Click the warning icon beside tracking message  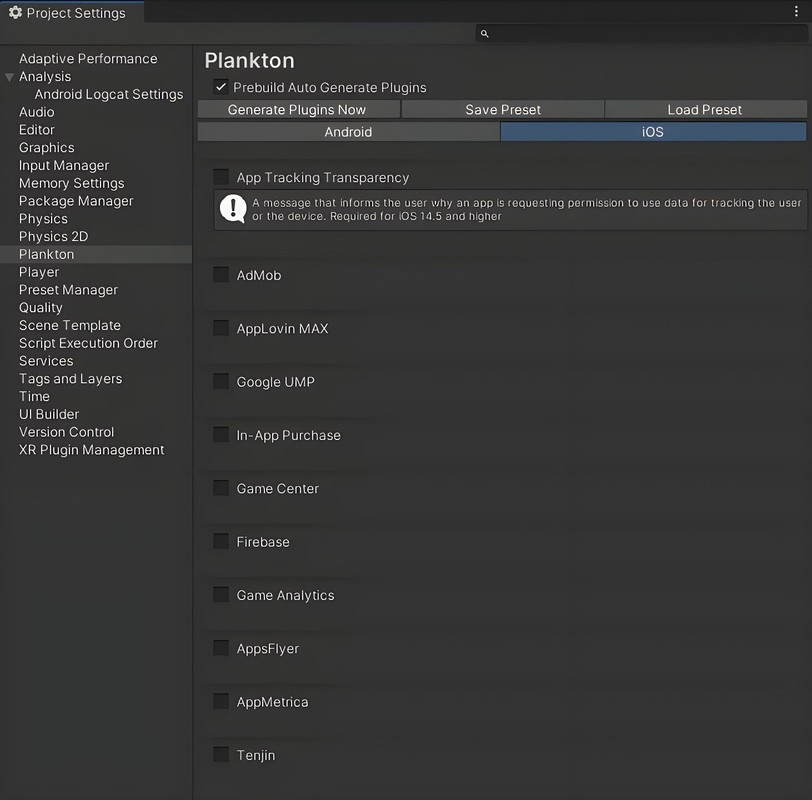tap(233, 209)
